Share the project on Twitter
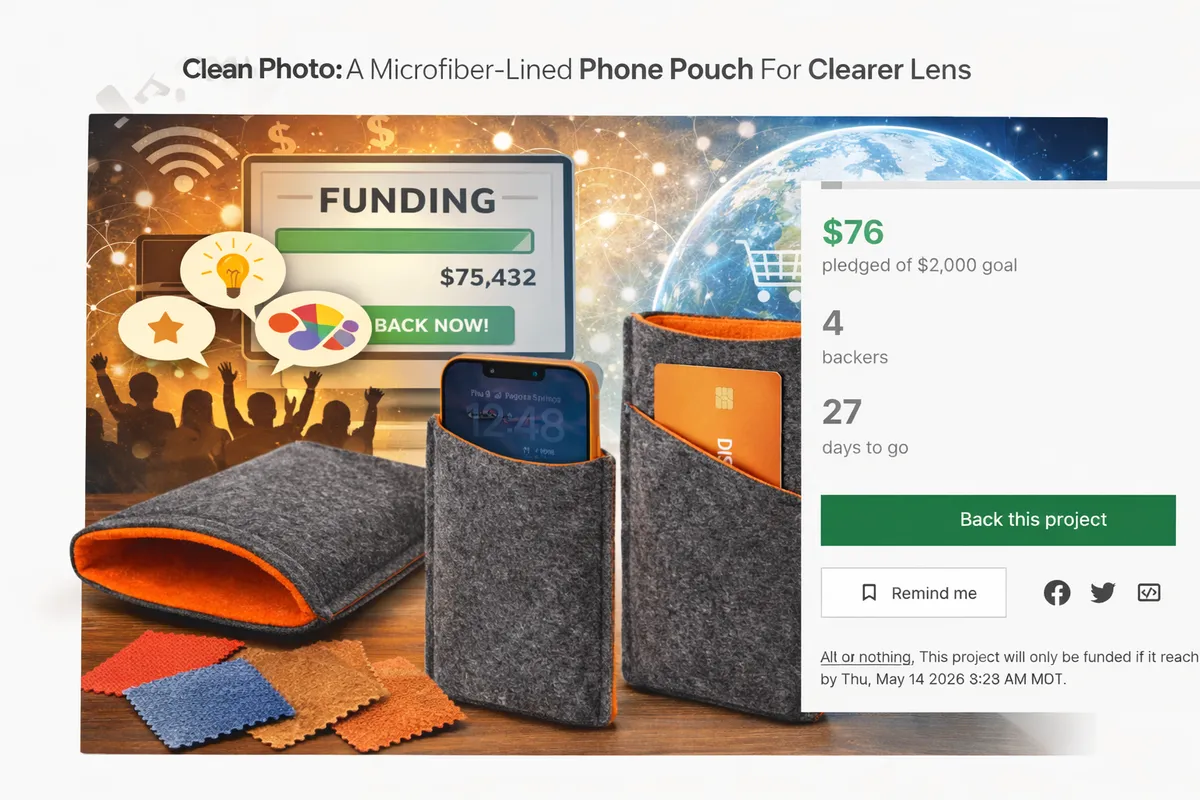This screenshot has width=1200, height=800. coord(1103,593)
